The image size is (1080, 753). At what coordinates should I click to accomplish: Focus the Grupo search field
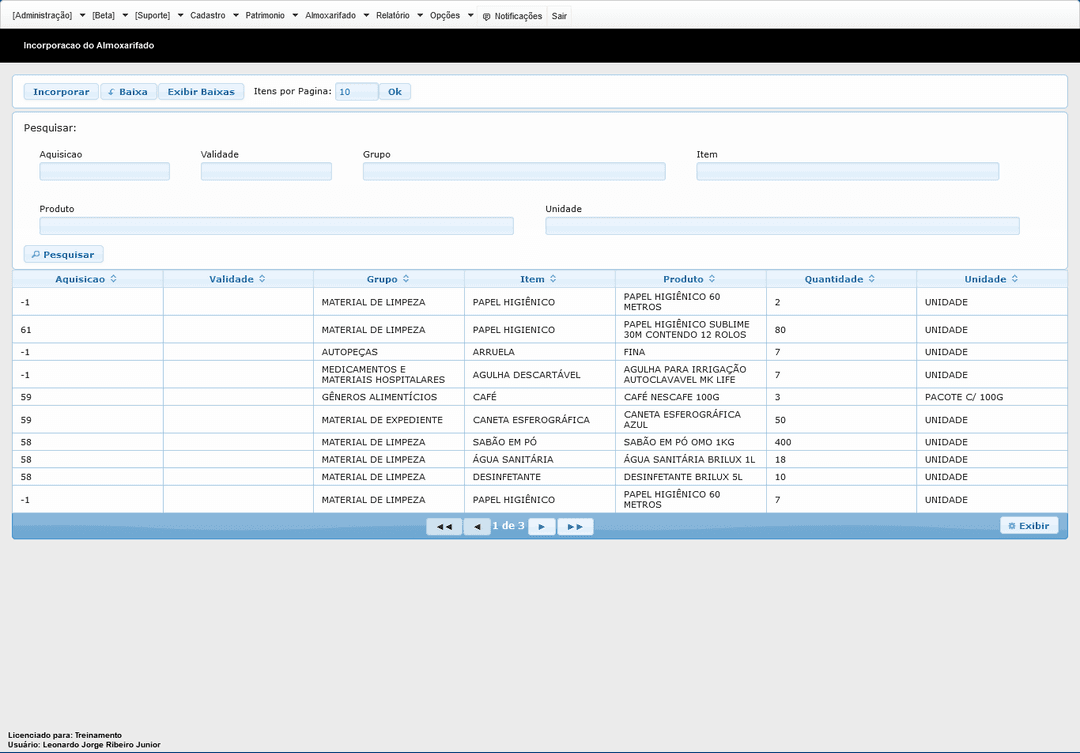pos(514,172)
